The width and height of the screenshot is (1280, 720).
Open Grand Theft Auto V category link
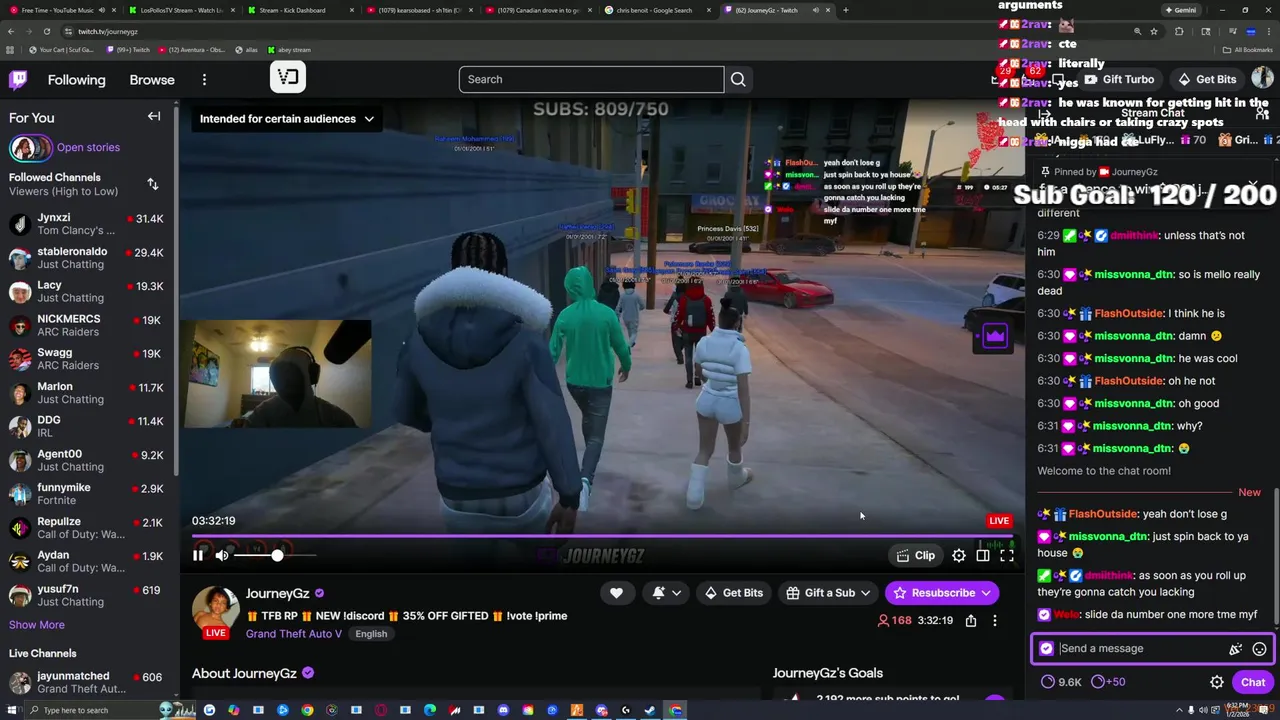pyautogui.click(x=294, y=634)
